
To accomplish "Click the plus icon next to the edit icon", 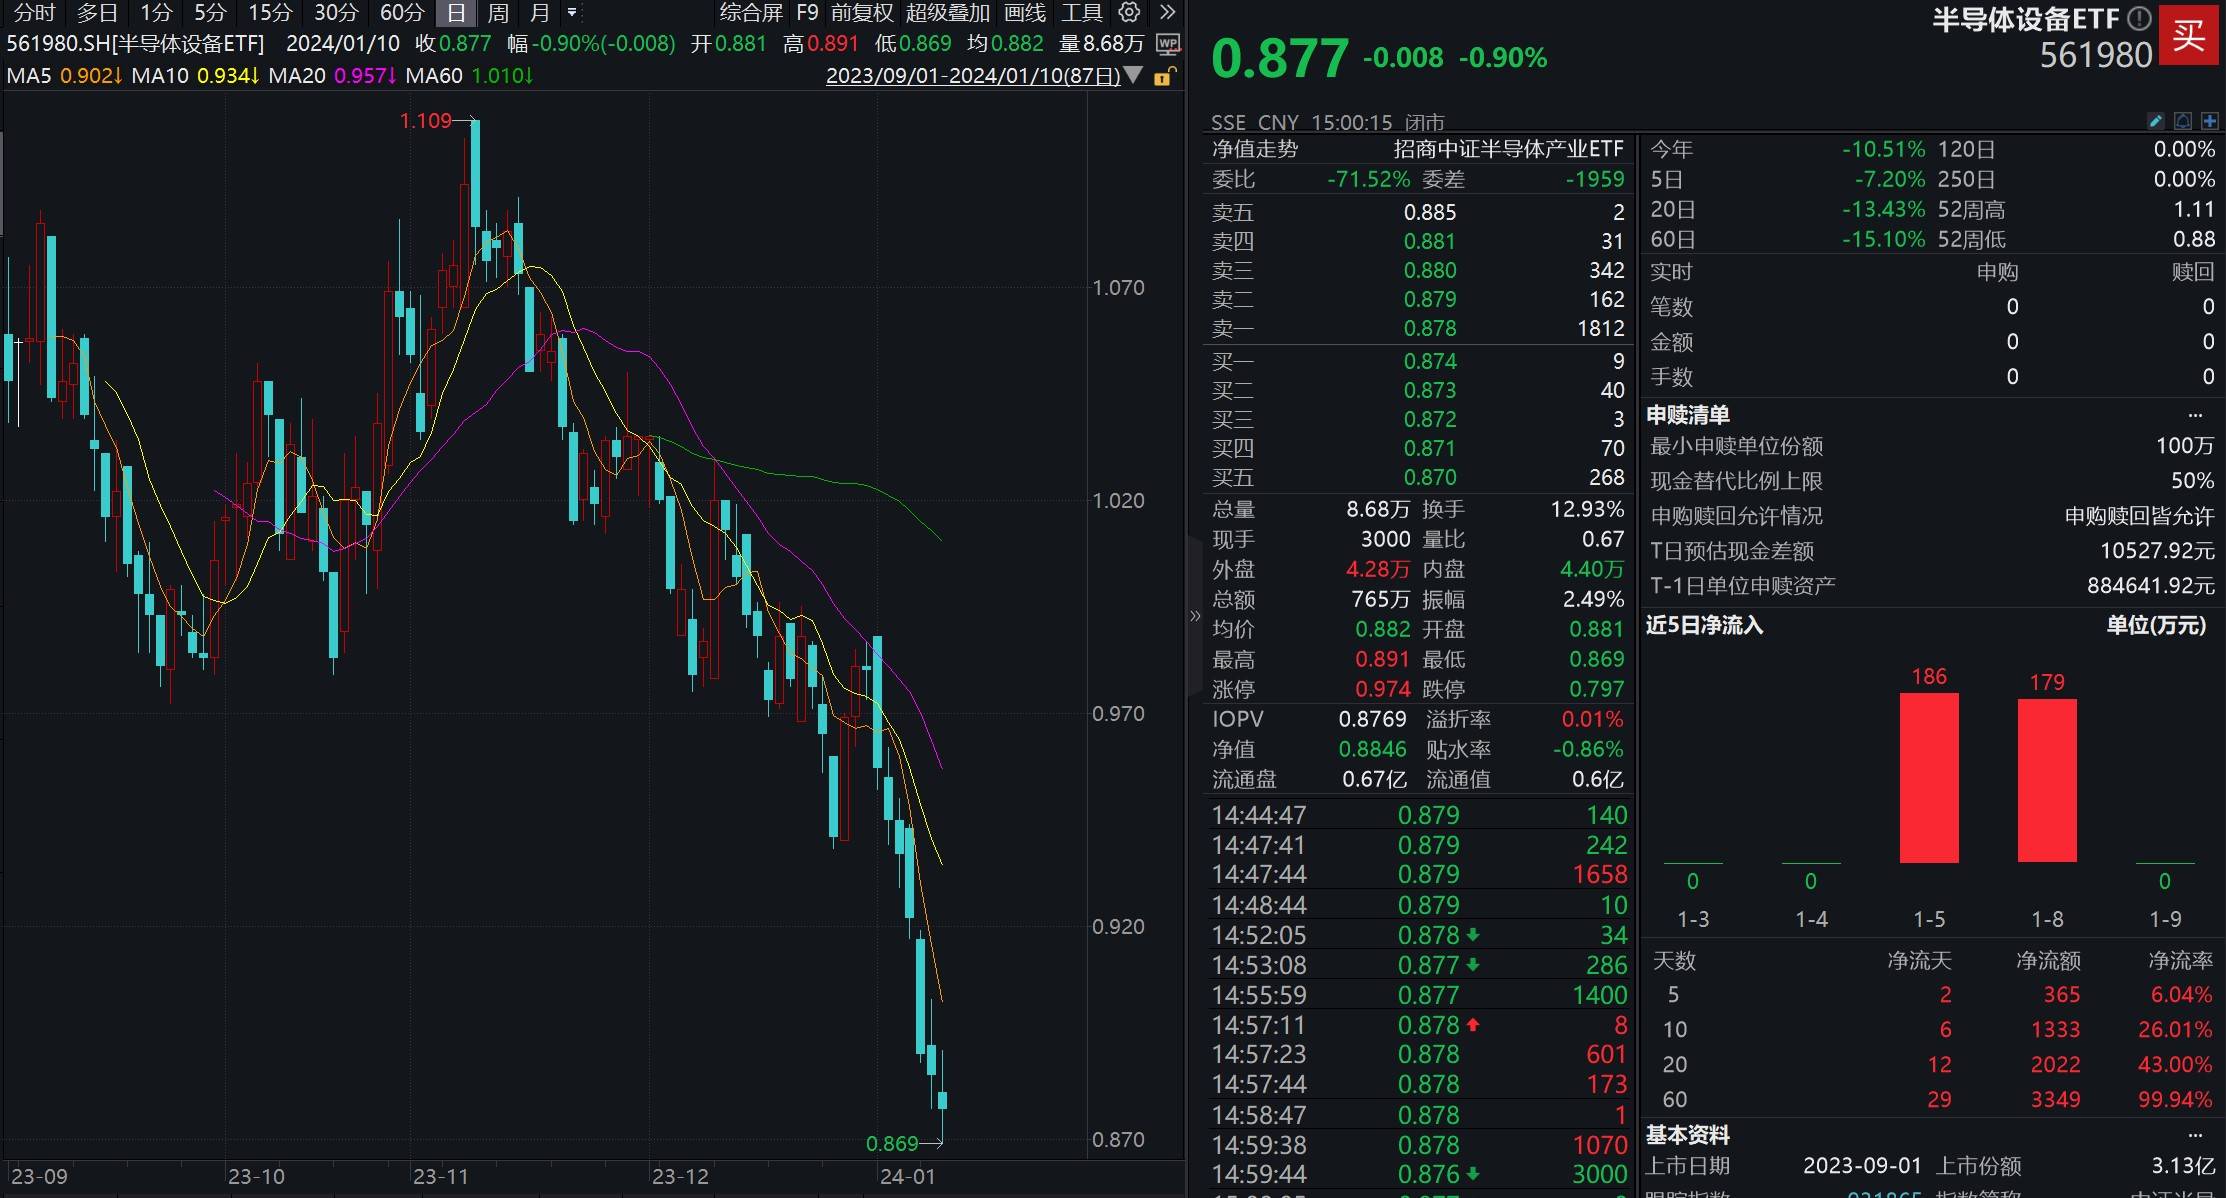I will 2208,121.
